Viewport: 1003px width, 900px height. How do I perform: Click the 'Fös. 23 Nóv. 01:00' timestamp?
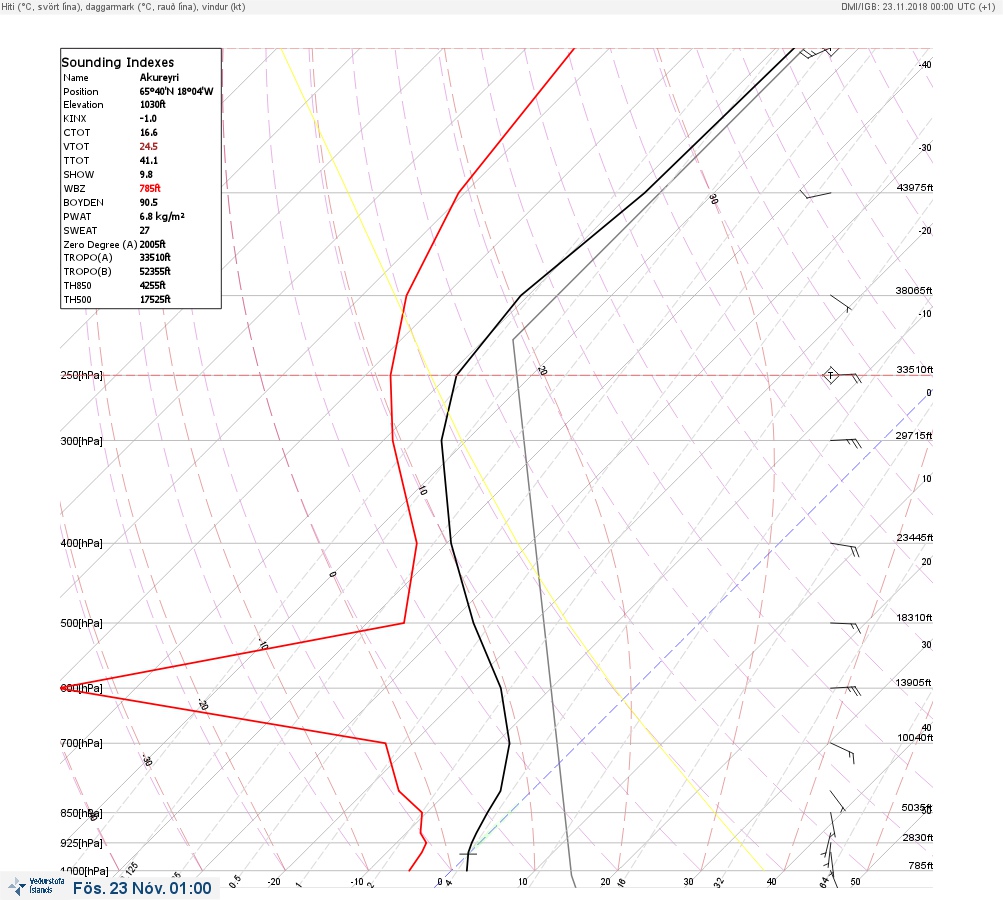[142, 888]
